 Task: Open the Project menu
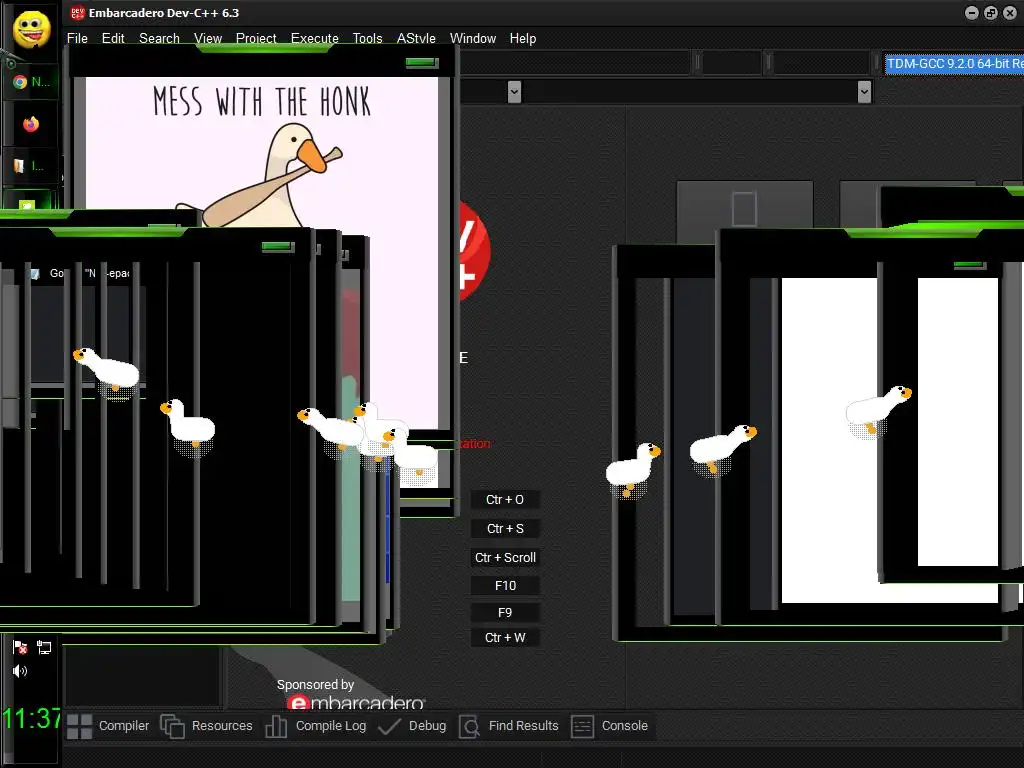pyautogui.click(x=256, y=39)
